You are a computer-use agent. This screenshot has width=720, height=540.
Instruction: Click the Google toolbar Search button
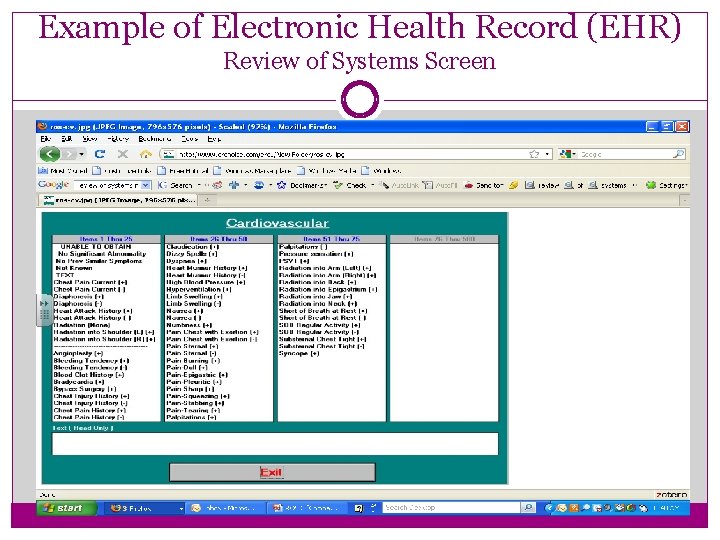tap(175, 185)
